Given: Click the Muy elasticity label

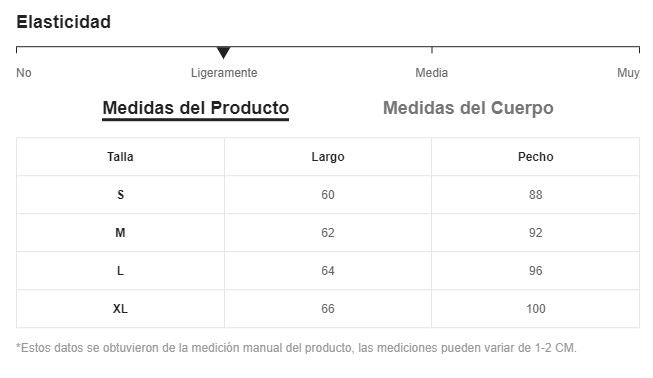Looking at the screenshot, I should click(x=628, y=73).
